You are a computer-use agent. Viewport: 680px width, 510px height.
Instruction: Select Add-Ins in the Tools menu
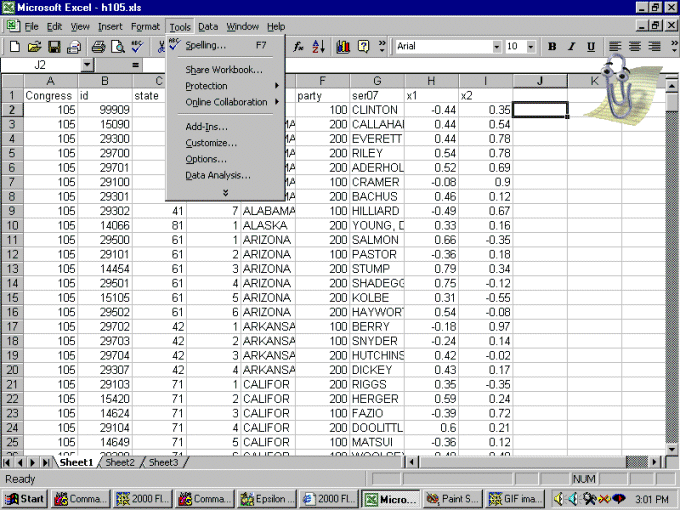click(x=206, y=127)
